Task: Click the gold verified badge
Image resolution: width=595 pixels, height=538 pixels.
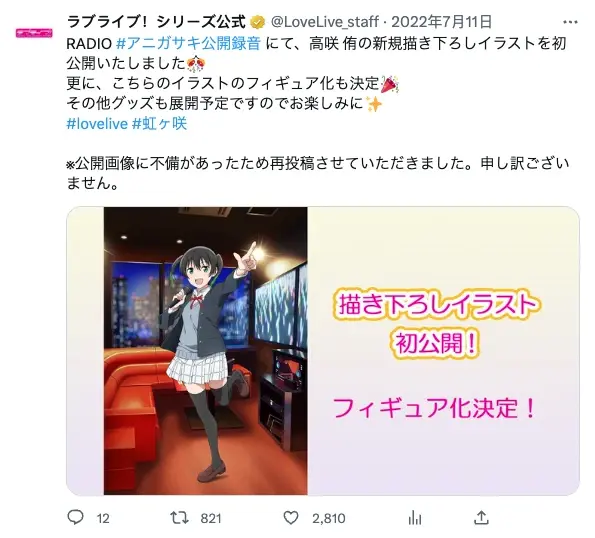Action: pos(258,23)
